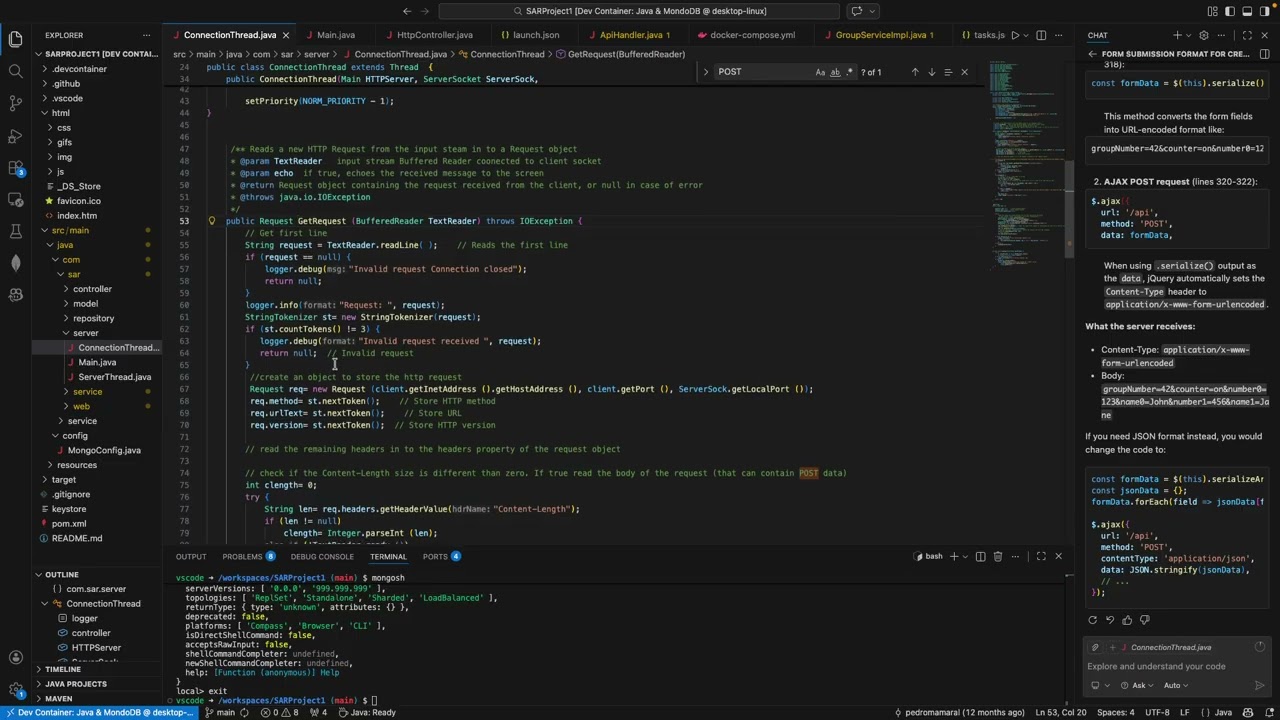Screen dimensions: 1280x720
Task: Click the lightbulb code action on line 53
Action: pos(211,221)
